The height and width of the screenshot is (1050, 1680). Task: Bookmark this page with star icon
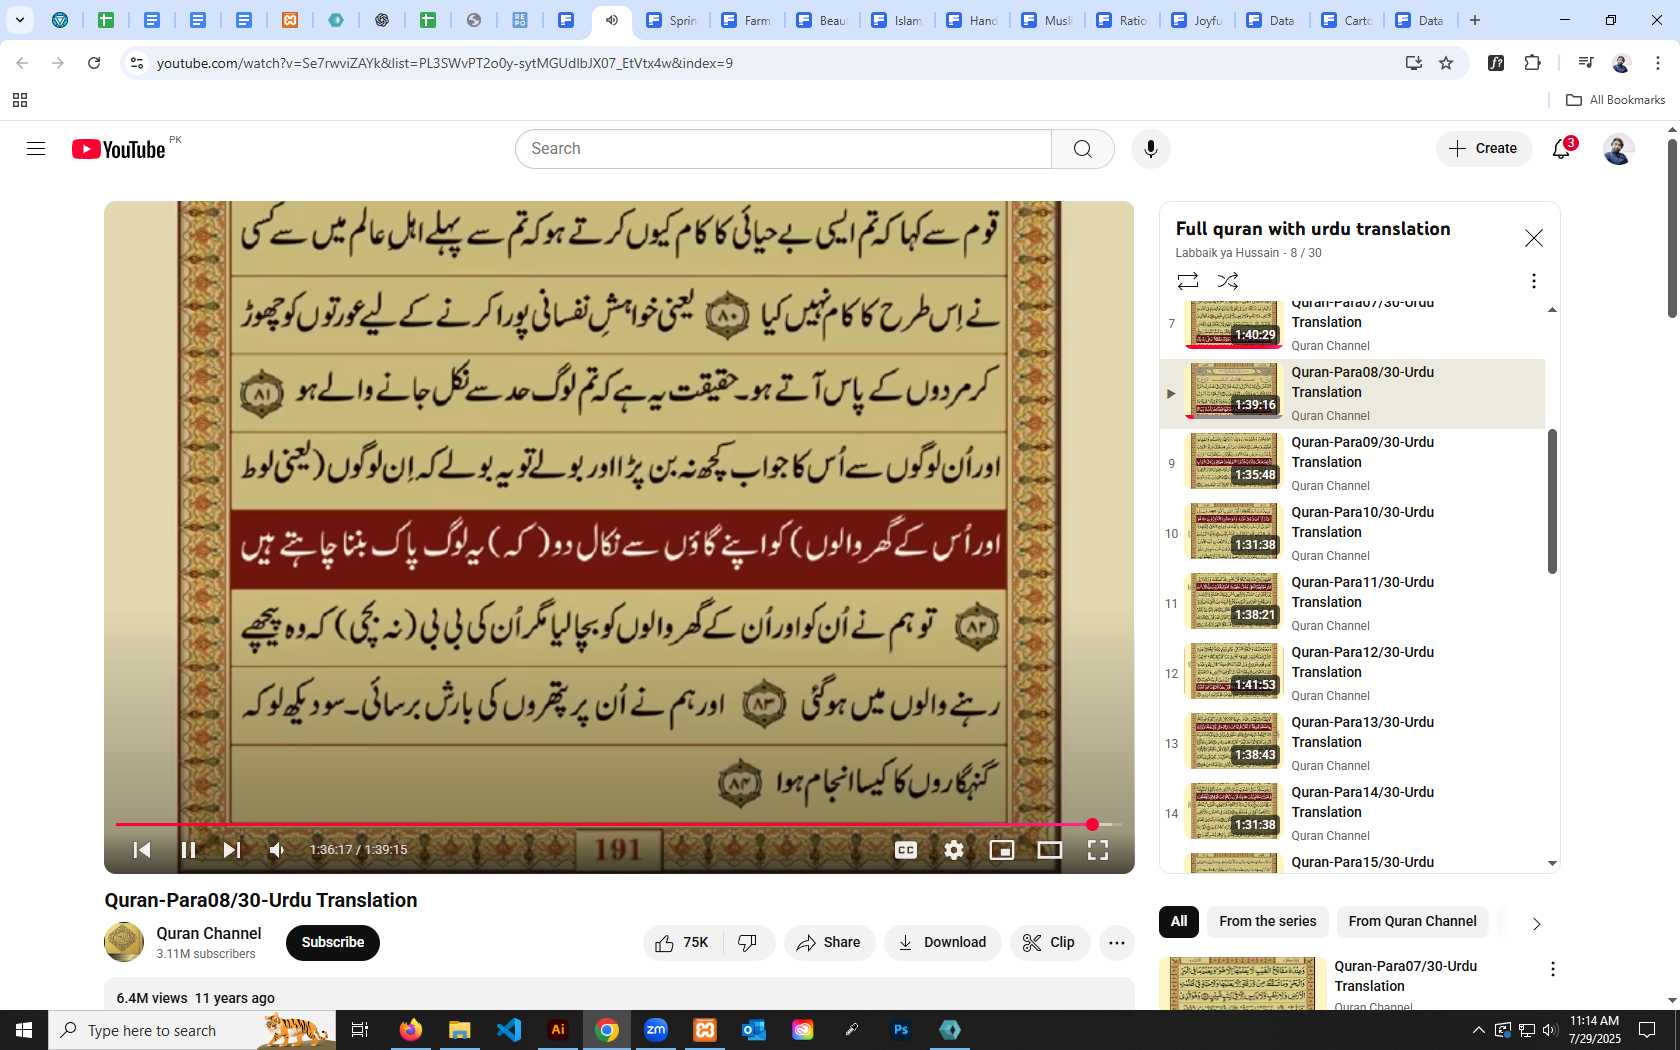coord(1446,63)
